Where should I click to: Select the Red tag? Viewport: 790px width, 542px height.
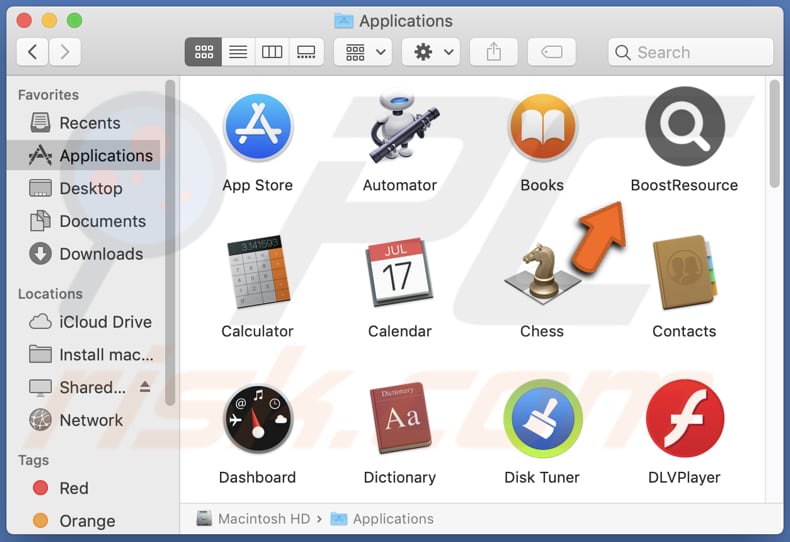tap(84, 488)
